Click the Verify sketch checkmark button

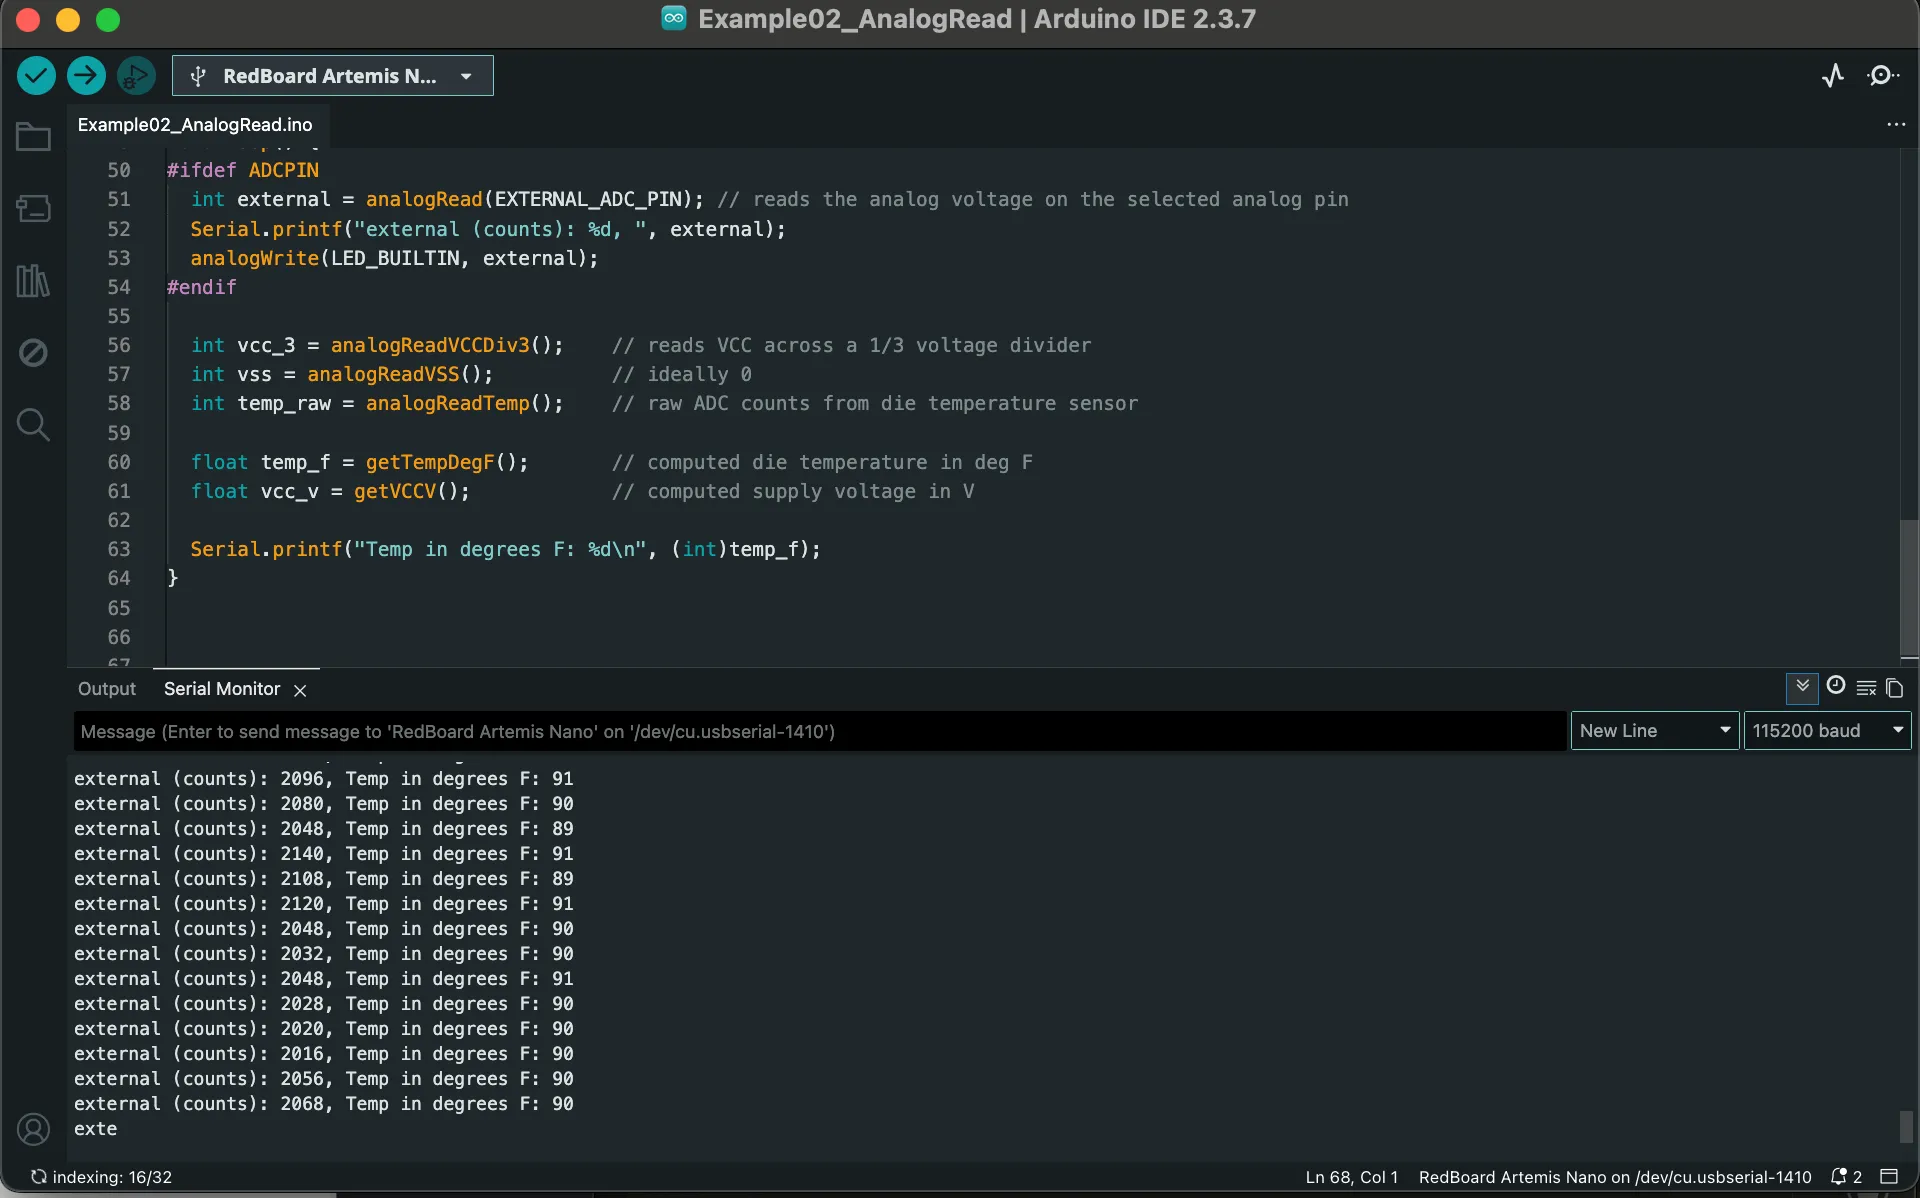[36, 75]
